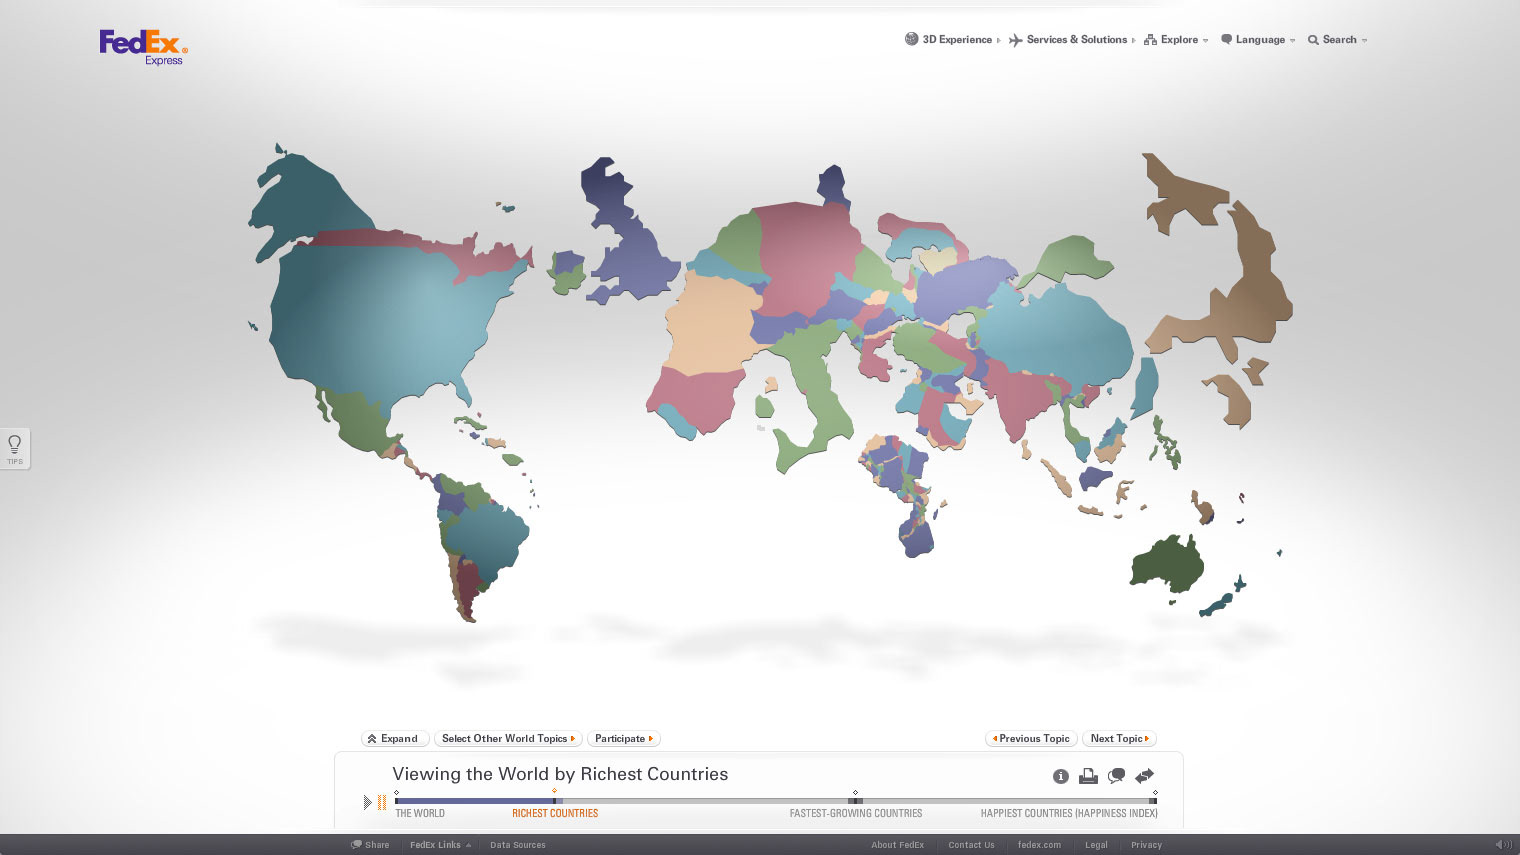The image size is (1520, 855).
Task: Open the 3D Experience menu
Action: tap(952, 40)
